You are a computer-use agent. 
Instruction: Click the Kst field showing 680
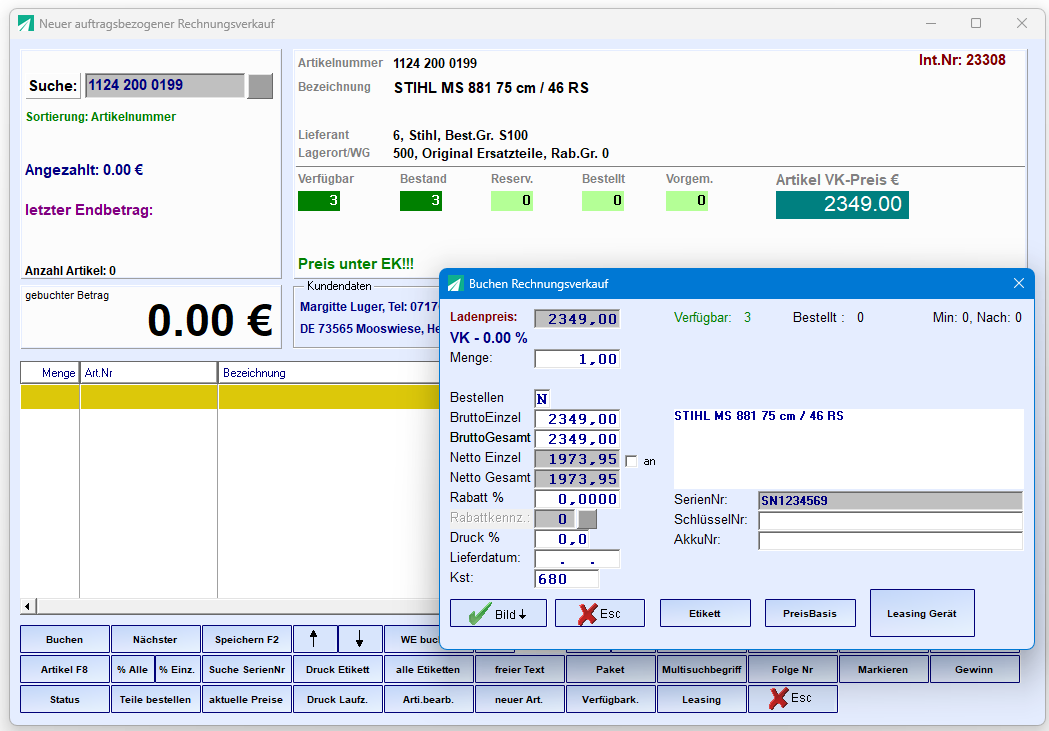click(567, 579)
